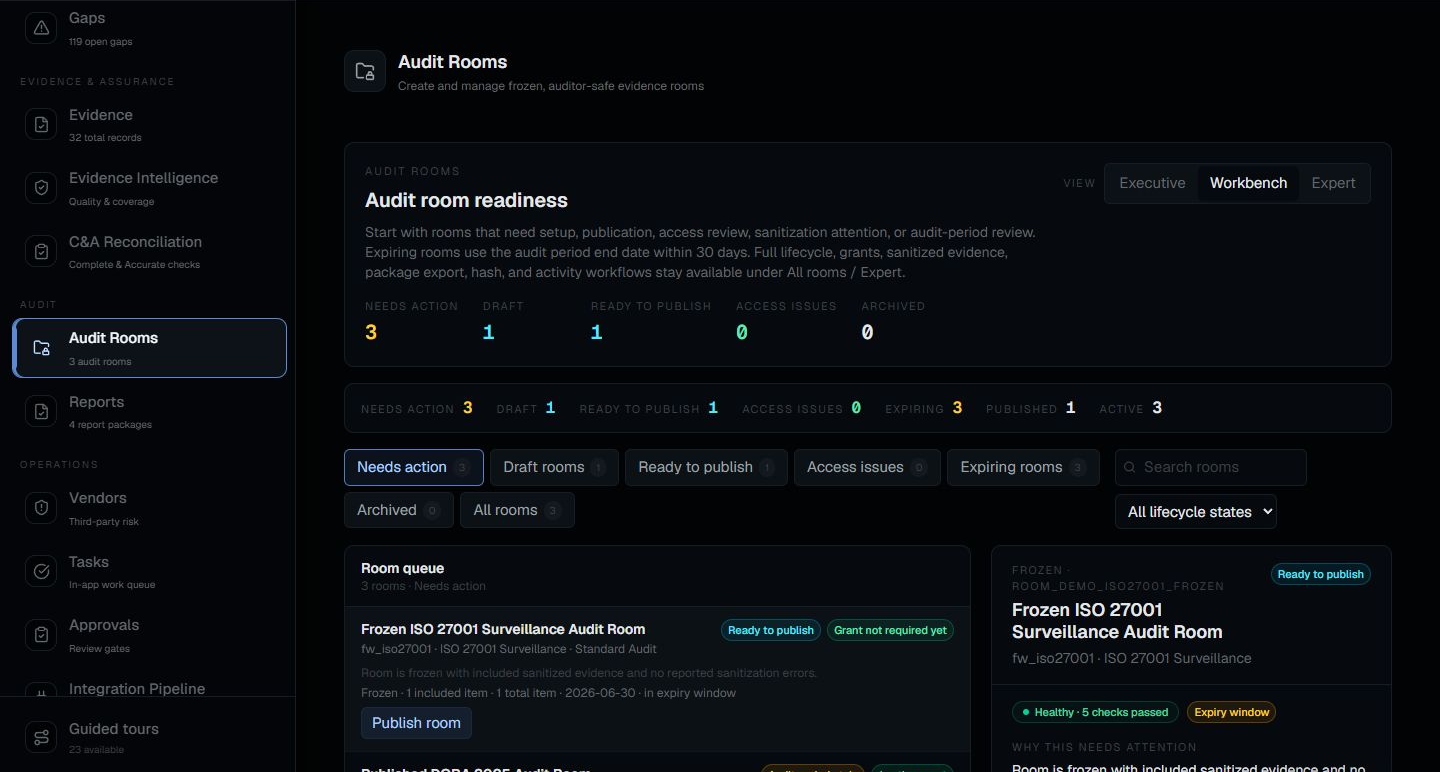1440x772 pixels.
Task: Open the Reports section
Action: (x=150, y=412)
